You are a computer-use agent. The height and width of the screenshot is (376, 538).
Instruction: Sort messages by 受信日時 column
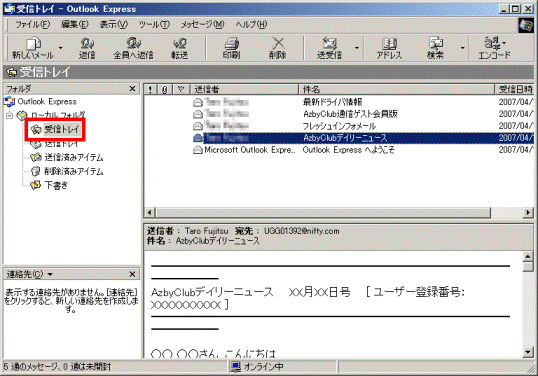(514, 90)
